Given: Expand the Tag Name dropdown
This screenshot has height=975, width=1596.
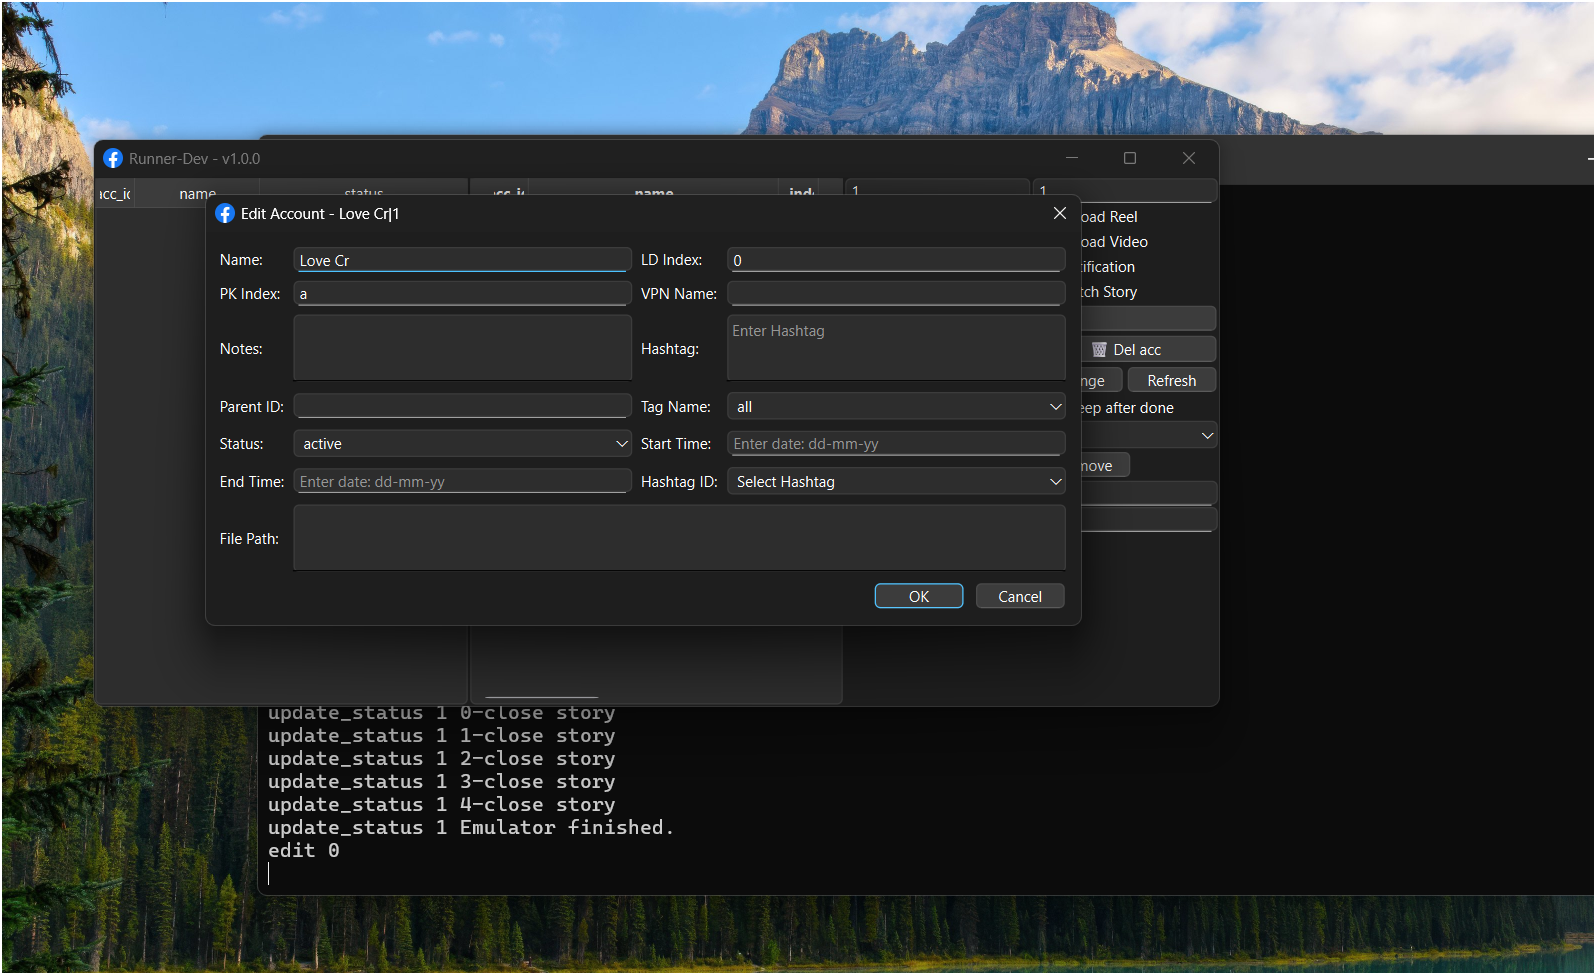Looking at the screenshot, I should pos(896,407).
